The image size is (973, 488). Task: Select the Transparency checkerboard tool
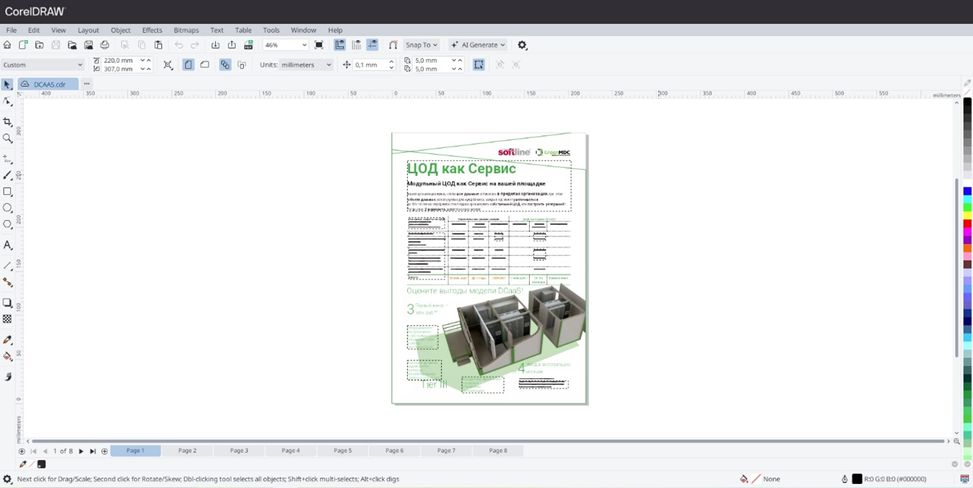tap(7, 319)
